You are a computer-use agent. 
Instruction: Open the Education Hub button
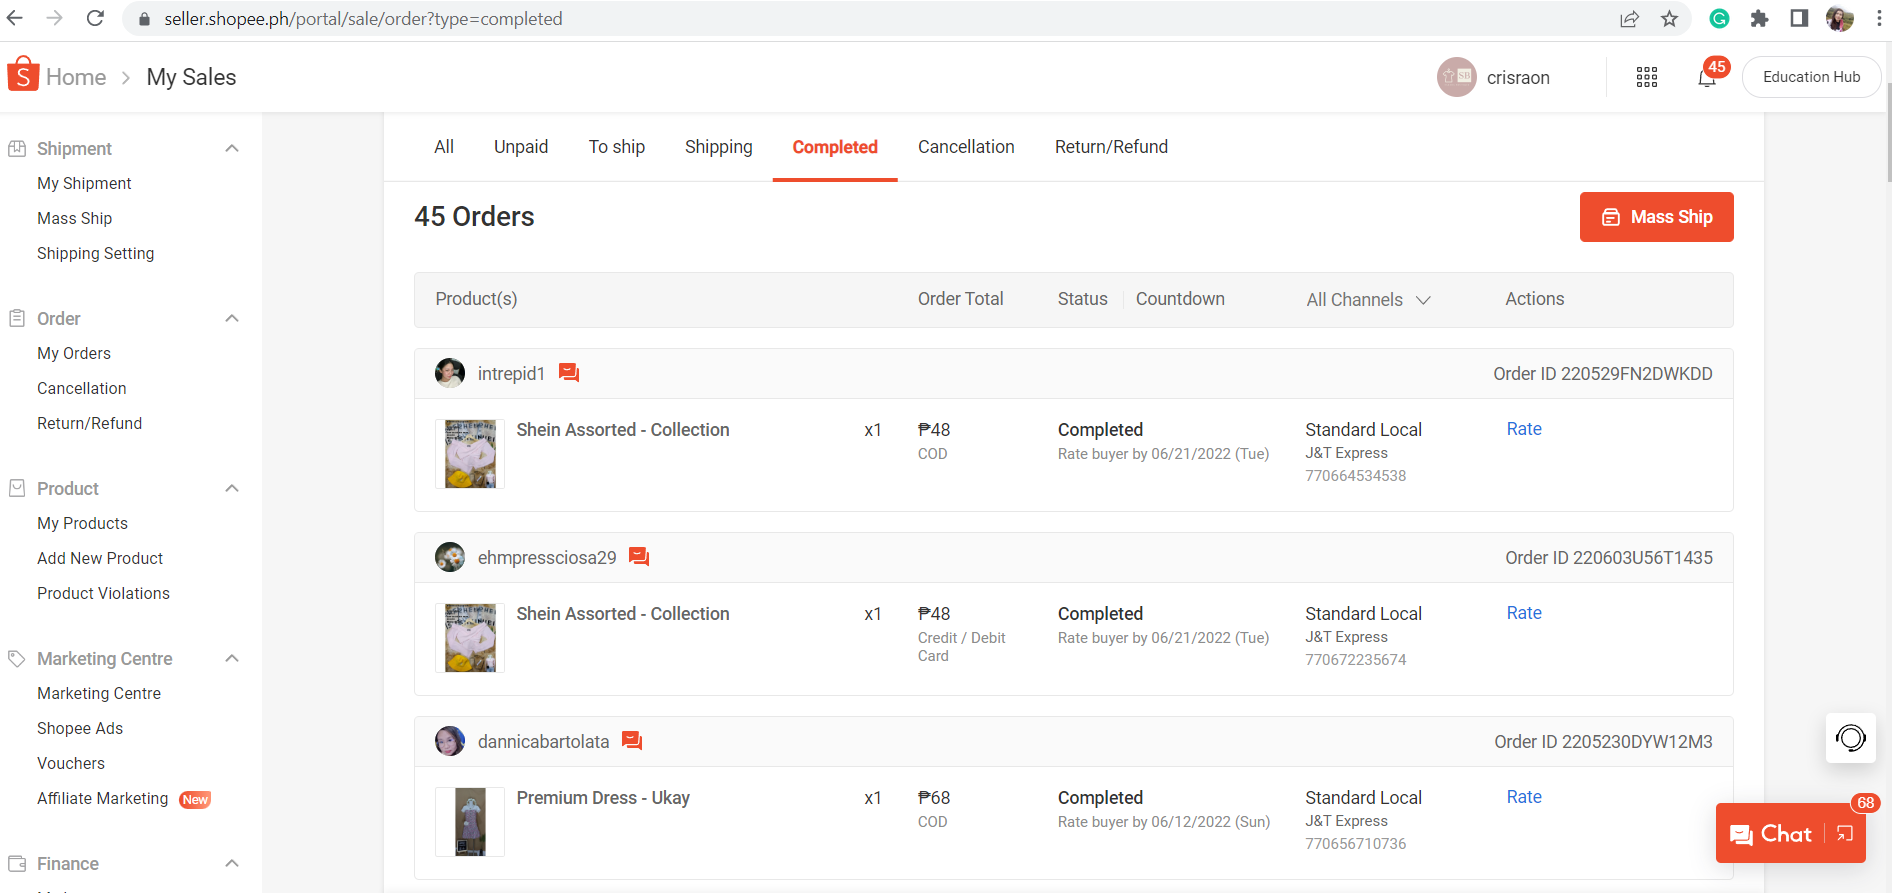tap(1811, 77)
